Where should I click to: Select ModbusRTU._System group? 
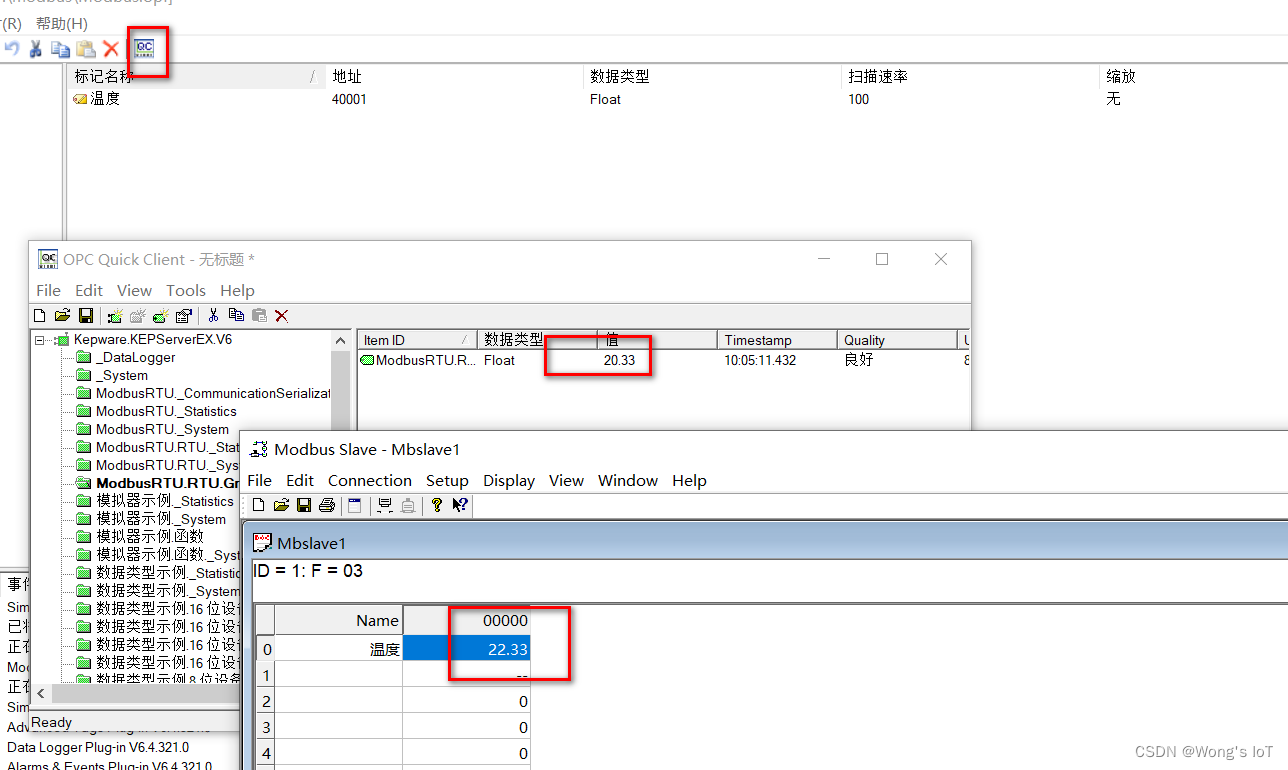tap(162, 429)
